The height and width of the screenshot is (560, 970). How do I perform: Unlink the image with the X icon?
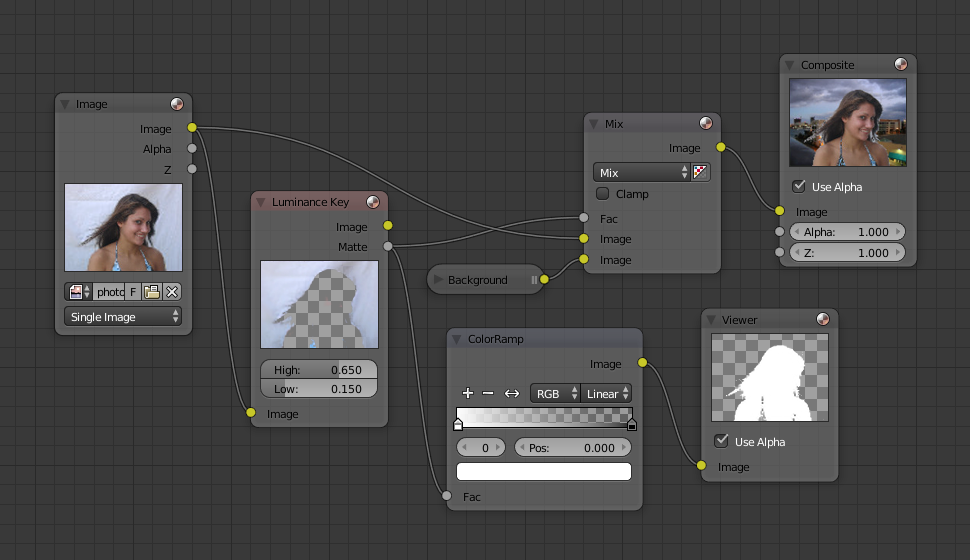[x=172, y=292]
